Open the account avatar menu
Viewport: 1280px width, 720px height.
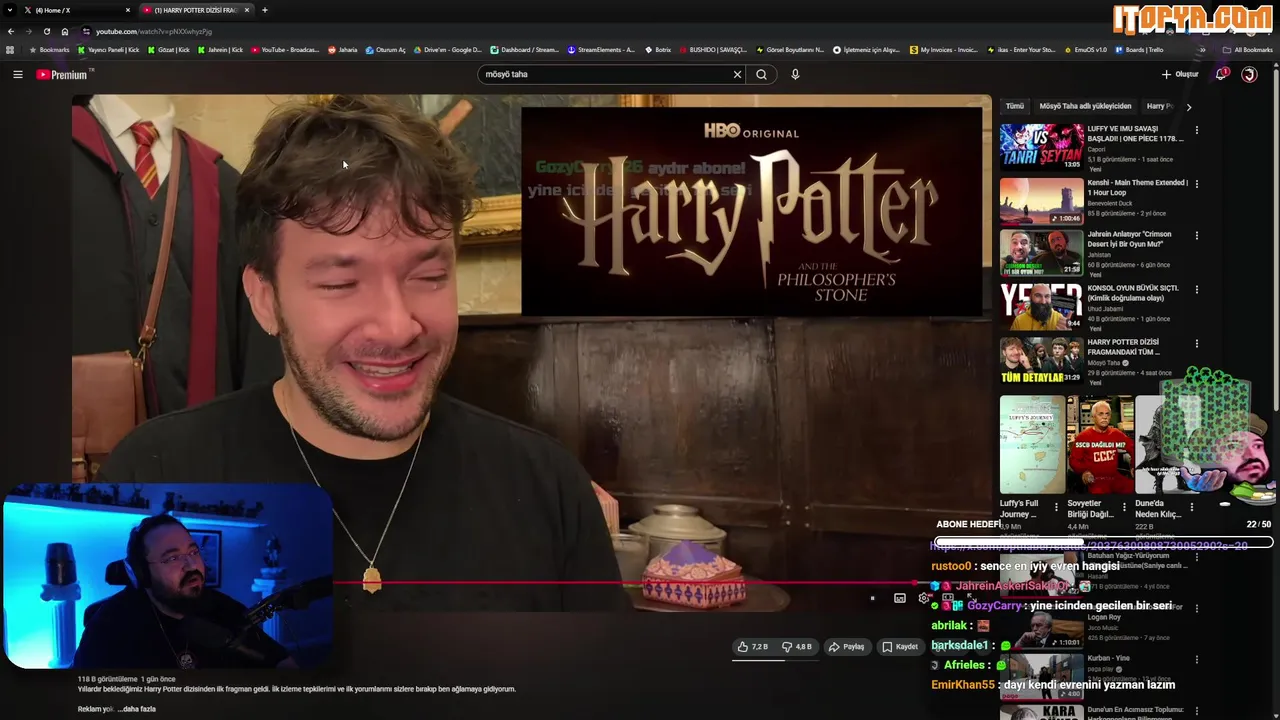click(x=1249, y=74)
